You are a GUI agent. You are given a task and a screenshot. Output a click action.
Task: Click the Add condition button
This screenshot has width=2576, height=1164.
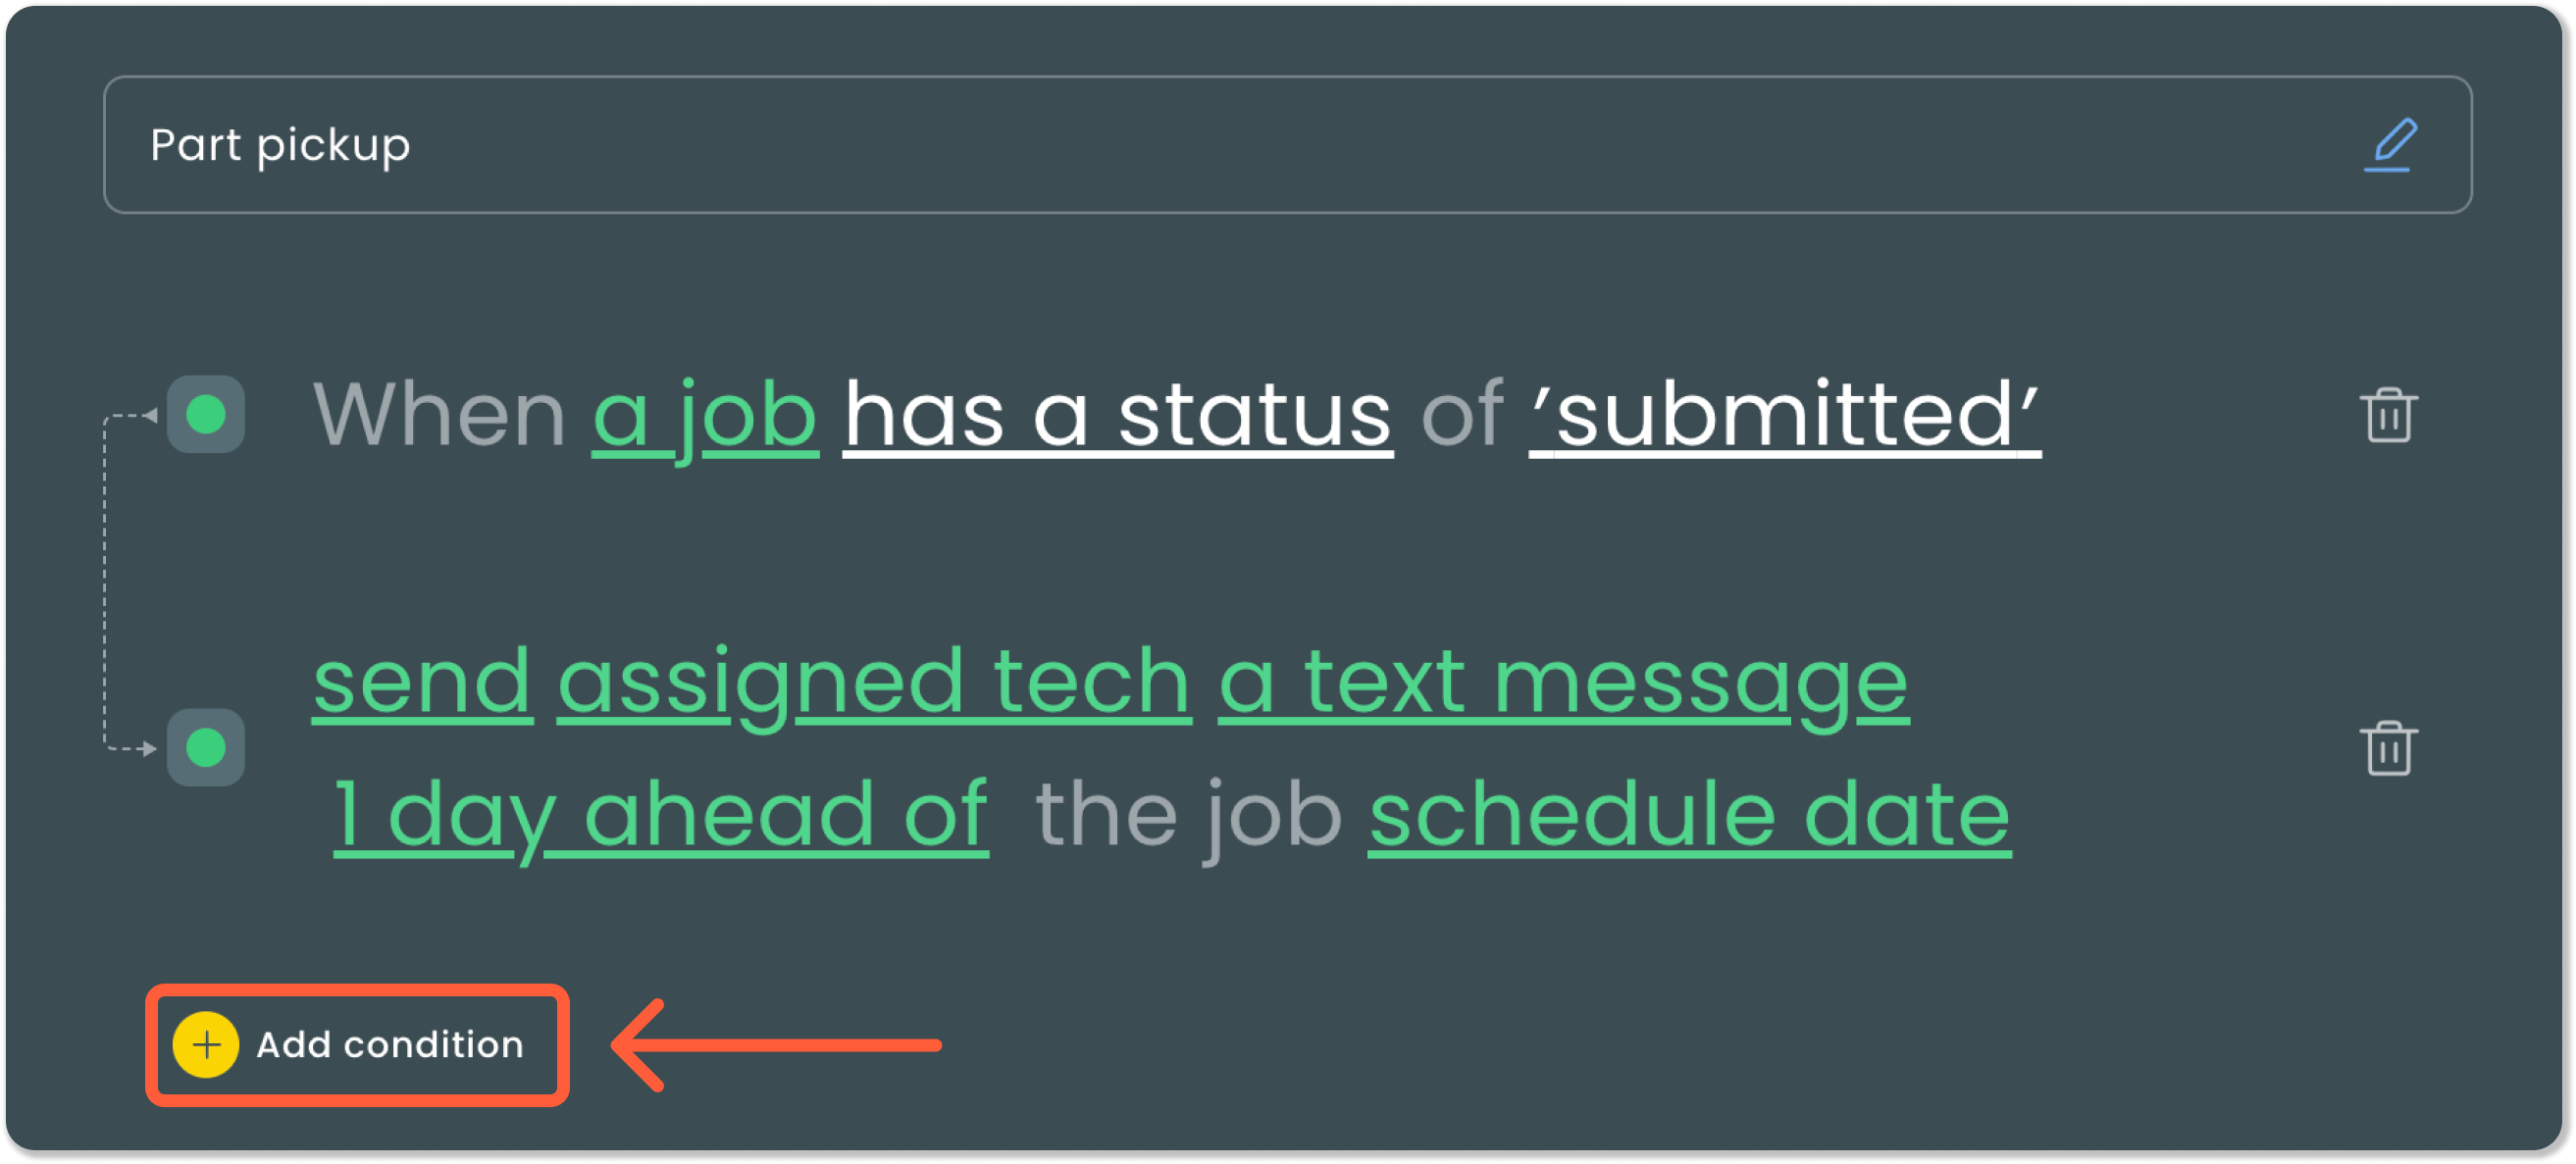pyautogui.click(x=355, y=1046)
